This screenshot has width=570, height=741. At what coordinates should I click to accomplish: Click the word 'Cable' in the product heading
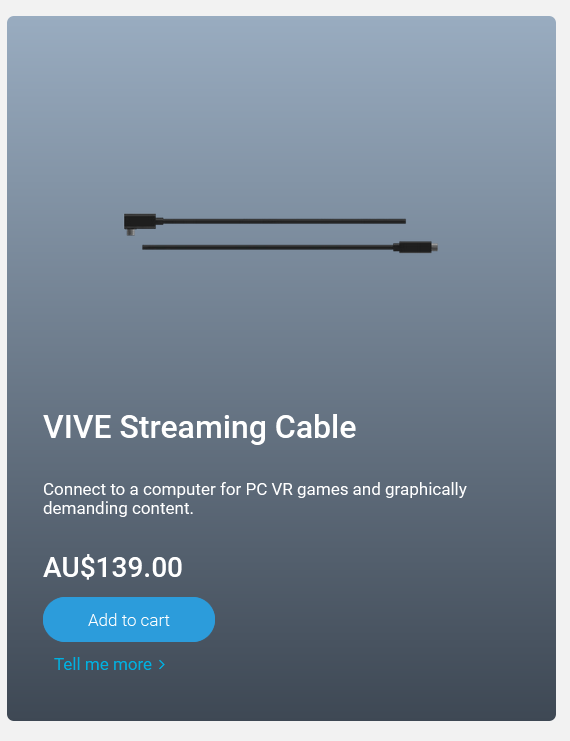point(316,427)
